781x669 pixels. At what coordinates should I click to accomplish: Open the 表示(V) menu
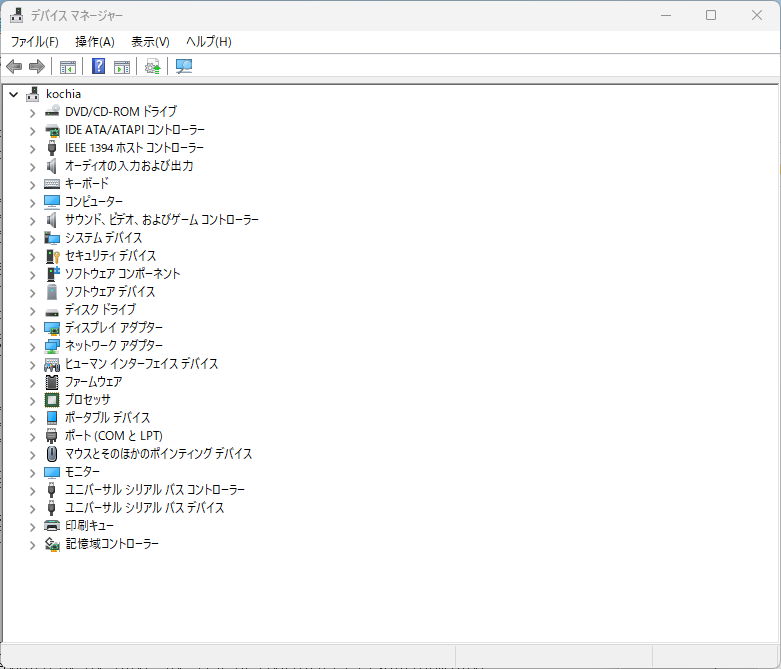[x=150, y=42]
